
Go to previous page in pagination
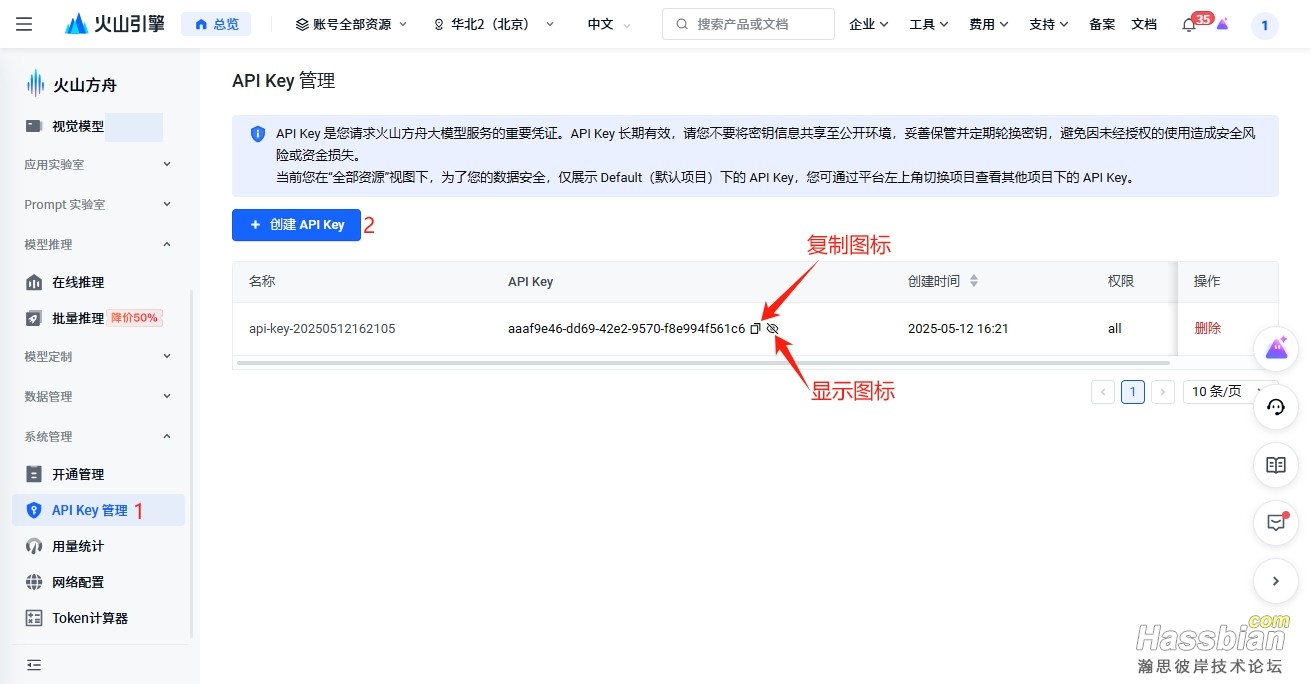coord(1103,392)
